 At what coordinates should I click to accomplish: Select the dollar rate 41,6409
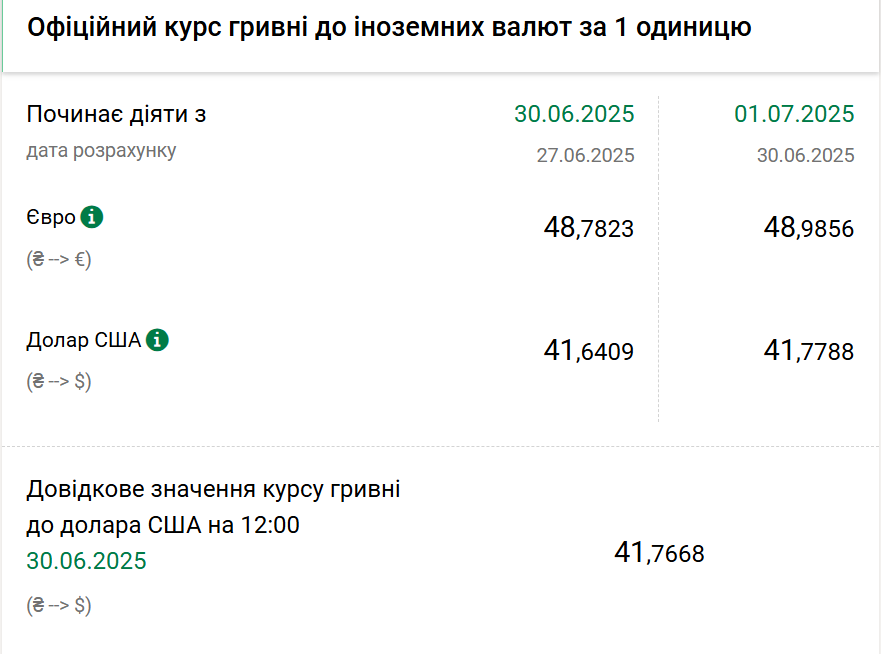(588, 351)
